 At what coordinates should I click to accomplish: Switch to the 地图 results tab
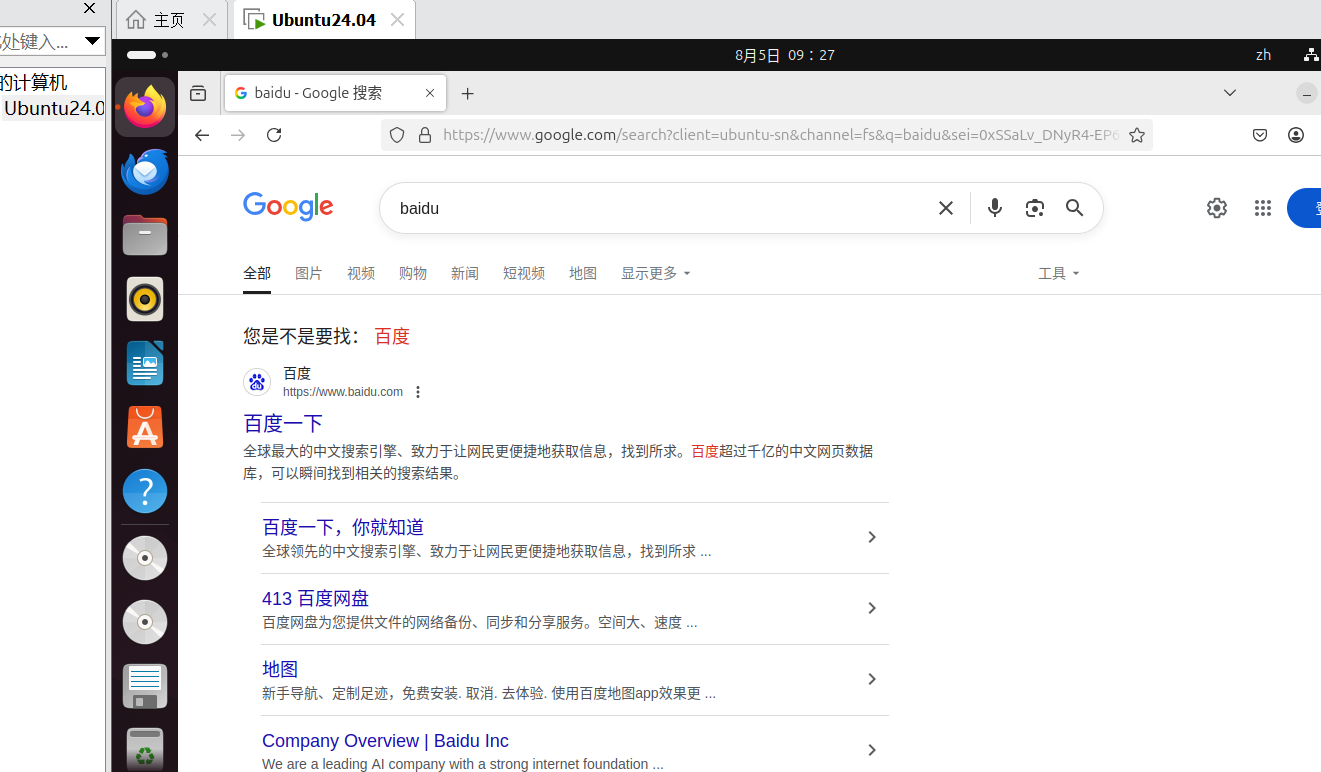(x=583, y=273)
